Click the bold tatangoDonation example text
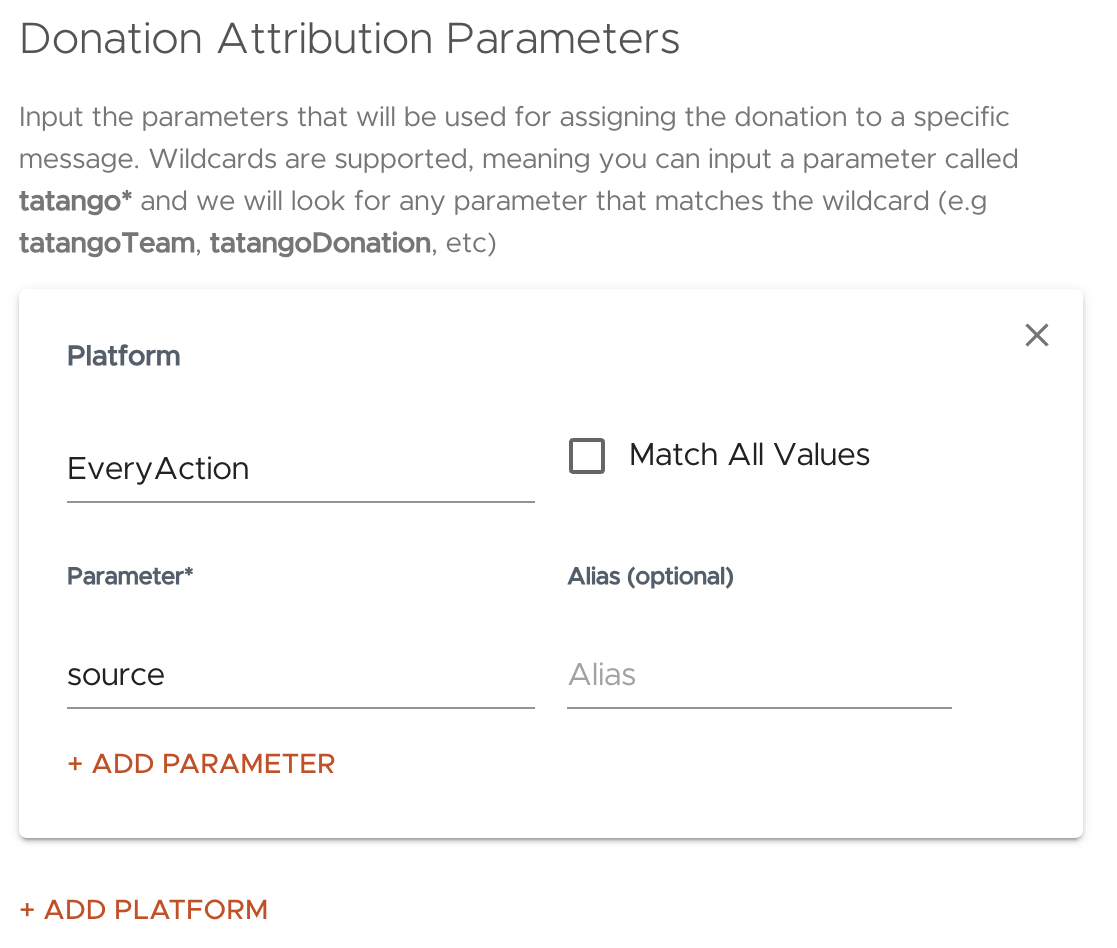The width and height of the screenshot is (1117, 948). [320, 243]
